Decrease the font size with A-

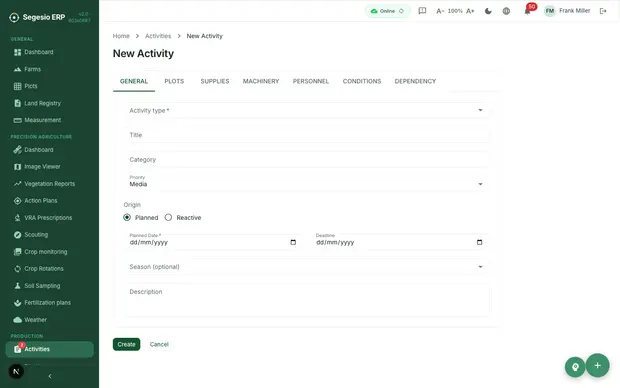click(x=440, y=11)
